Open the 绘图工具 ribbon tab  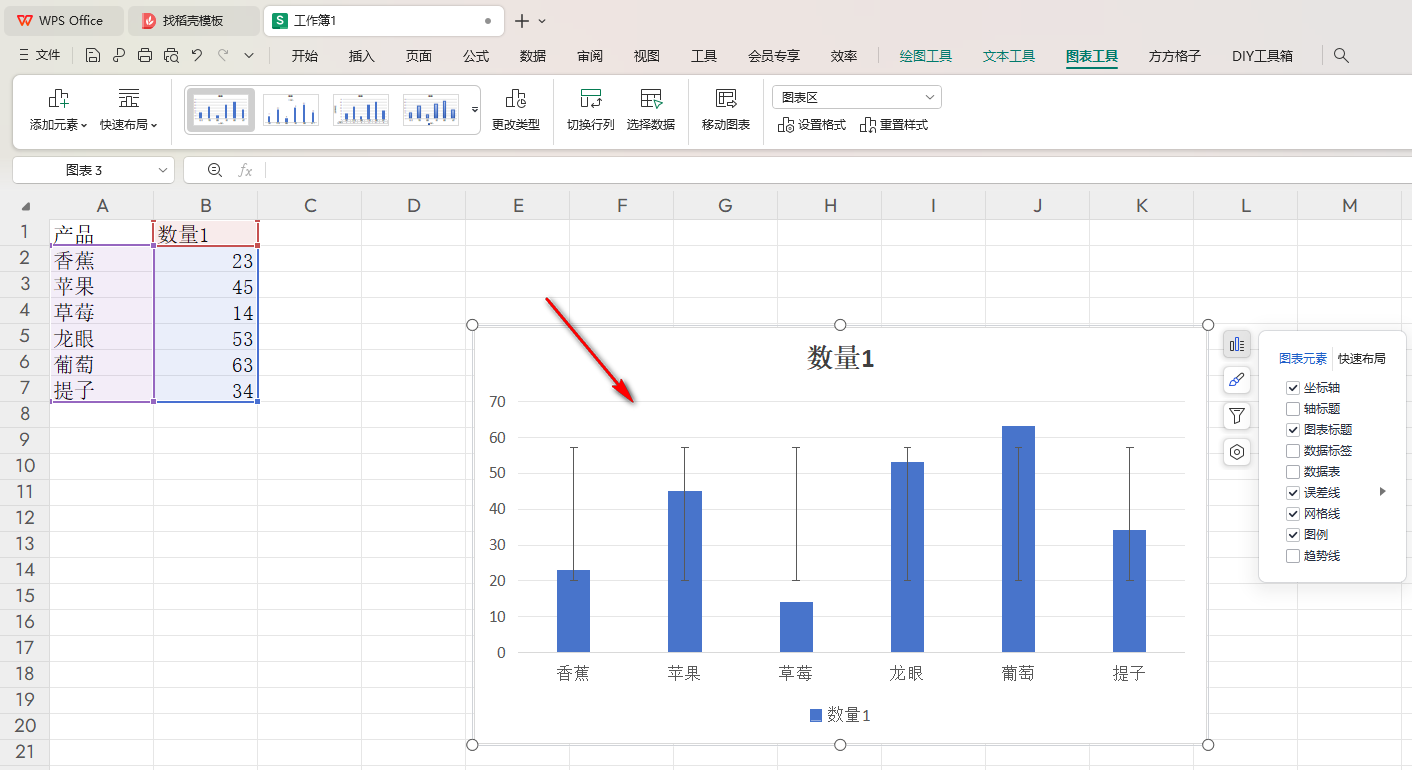pyautogui.click(x=926, y=56)
